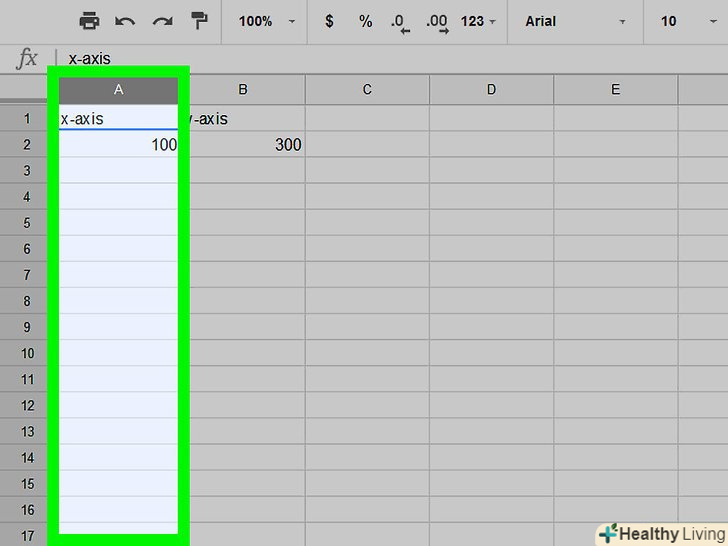Select row 13 header

coord(26,431)
